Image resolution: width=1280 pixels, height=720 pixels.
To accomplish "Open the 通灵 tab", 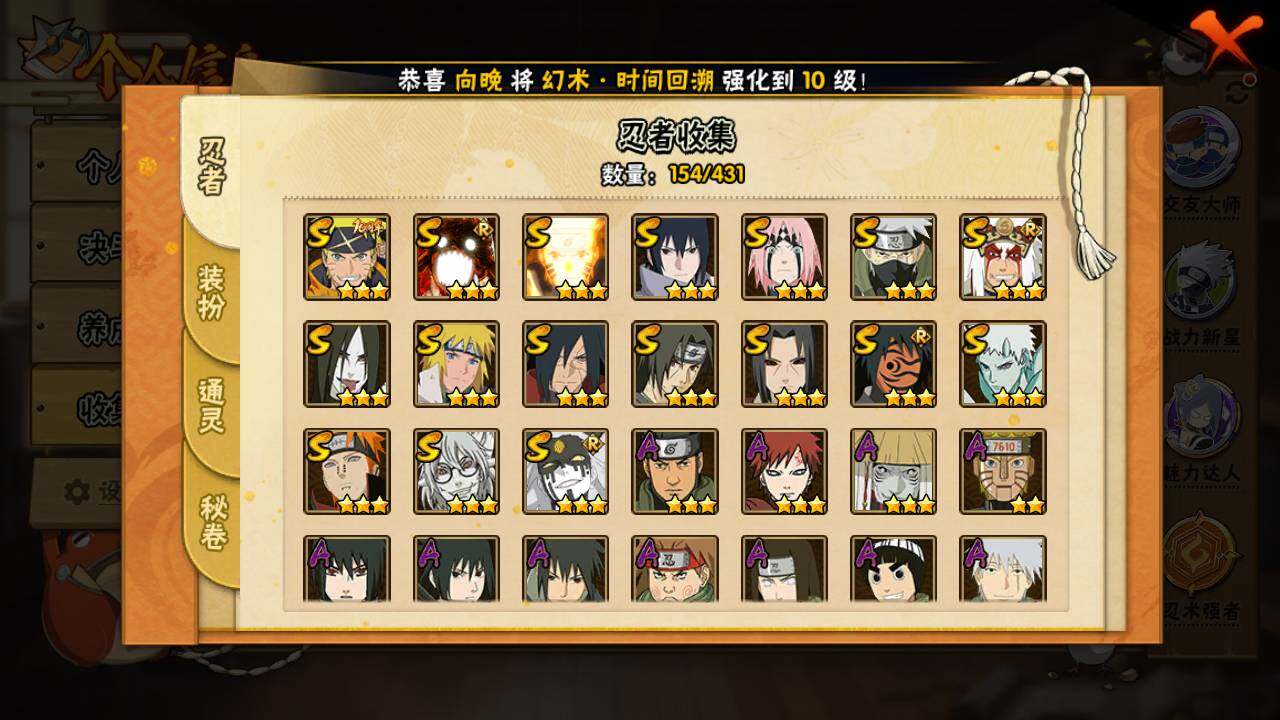I will coord(211,405).
